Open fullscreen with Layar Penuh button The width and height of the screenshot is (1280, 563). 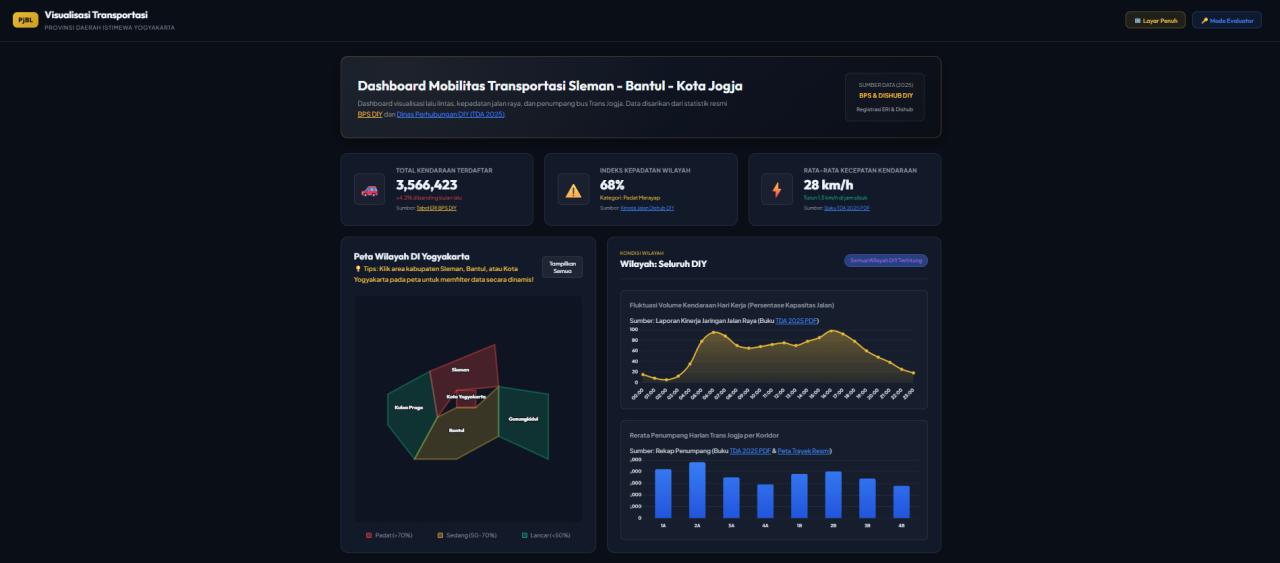point(1155,20)
